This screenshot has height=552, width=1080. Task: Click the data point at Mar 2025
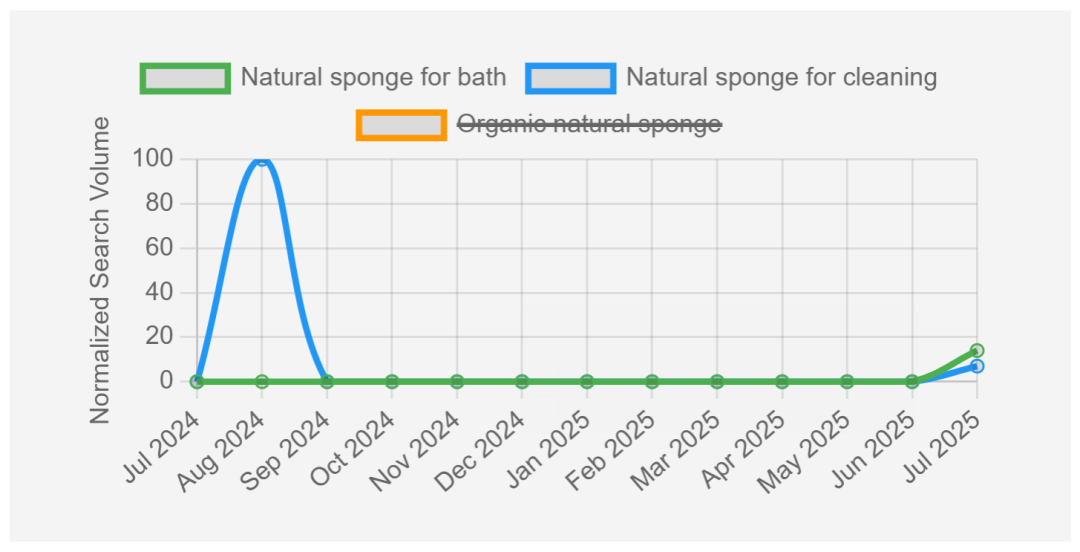[717, 381]
